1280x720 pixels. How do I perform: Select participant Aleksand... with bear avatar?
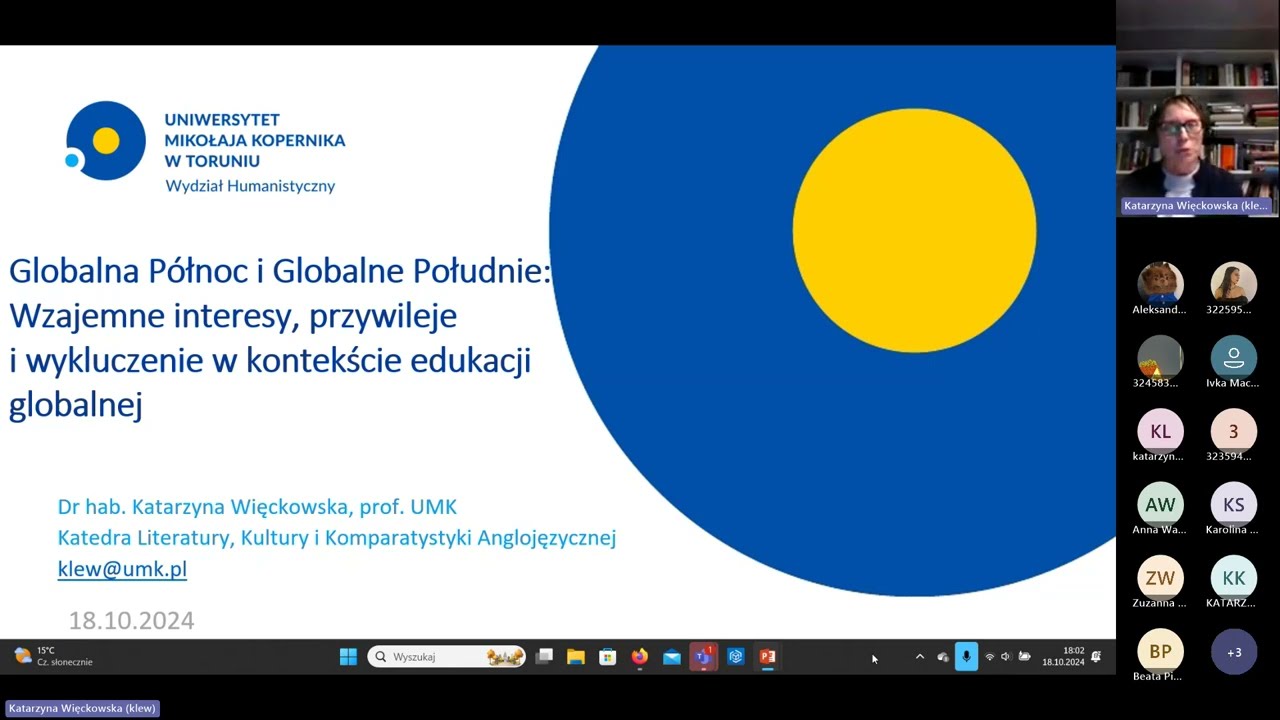pos(1160,284)
